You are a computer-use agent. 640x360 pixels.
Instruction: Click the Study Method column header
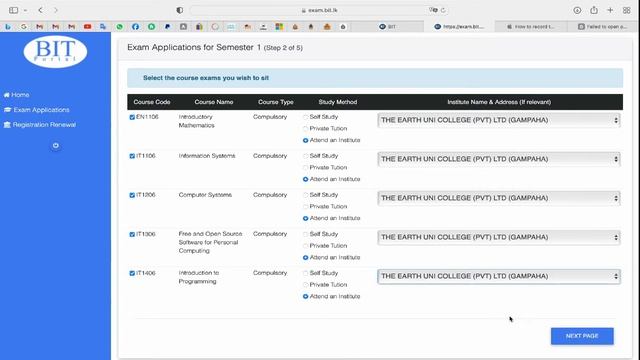338,102
